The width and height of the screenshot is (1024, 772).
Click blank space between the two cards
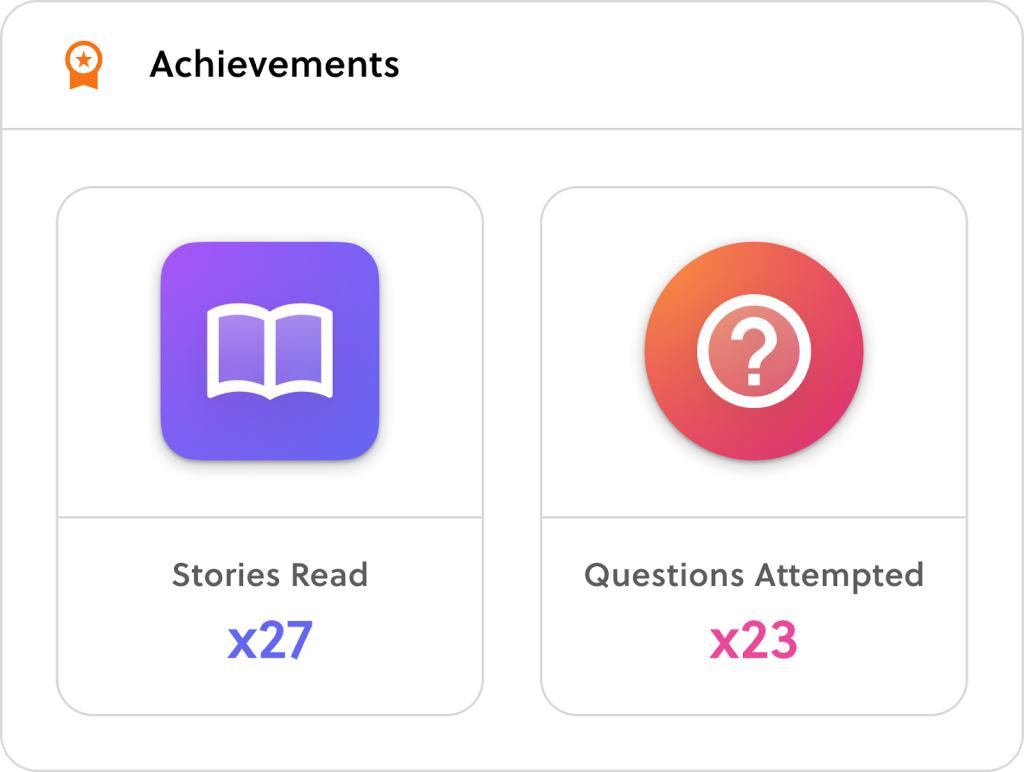512,451
